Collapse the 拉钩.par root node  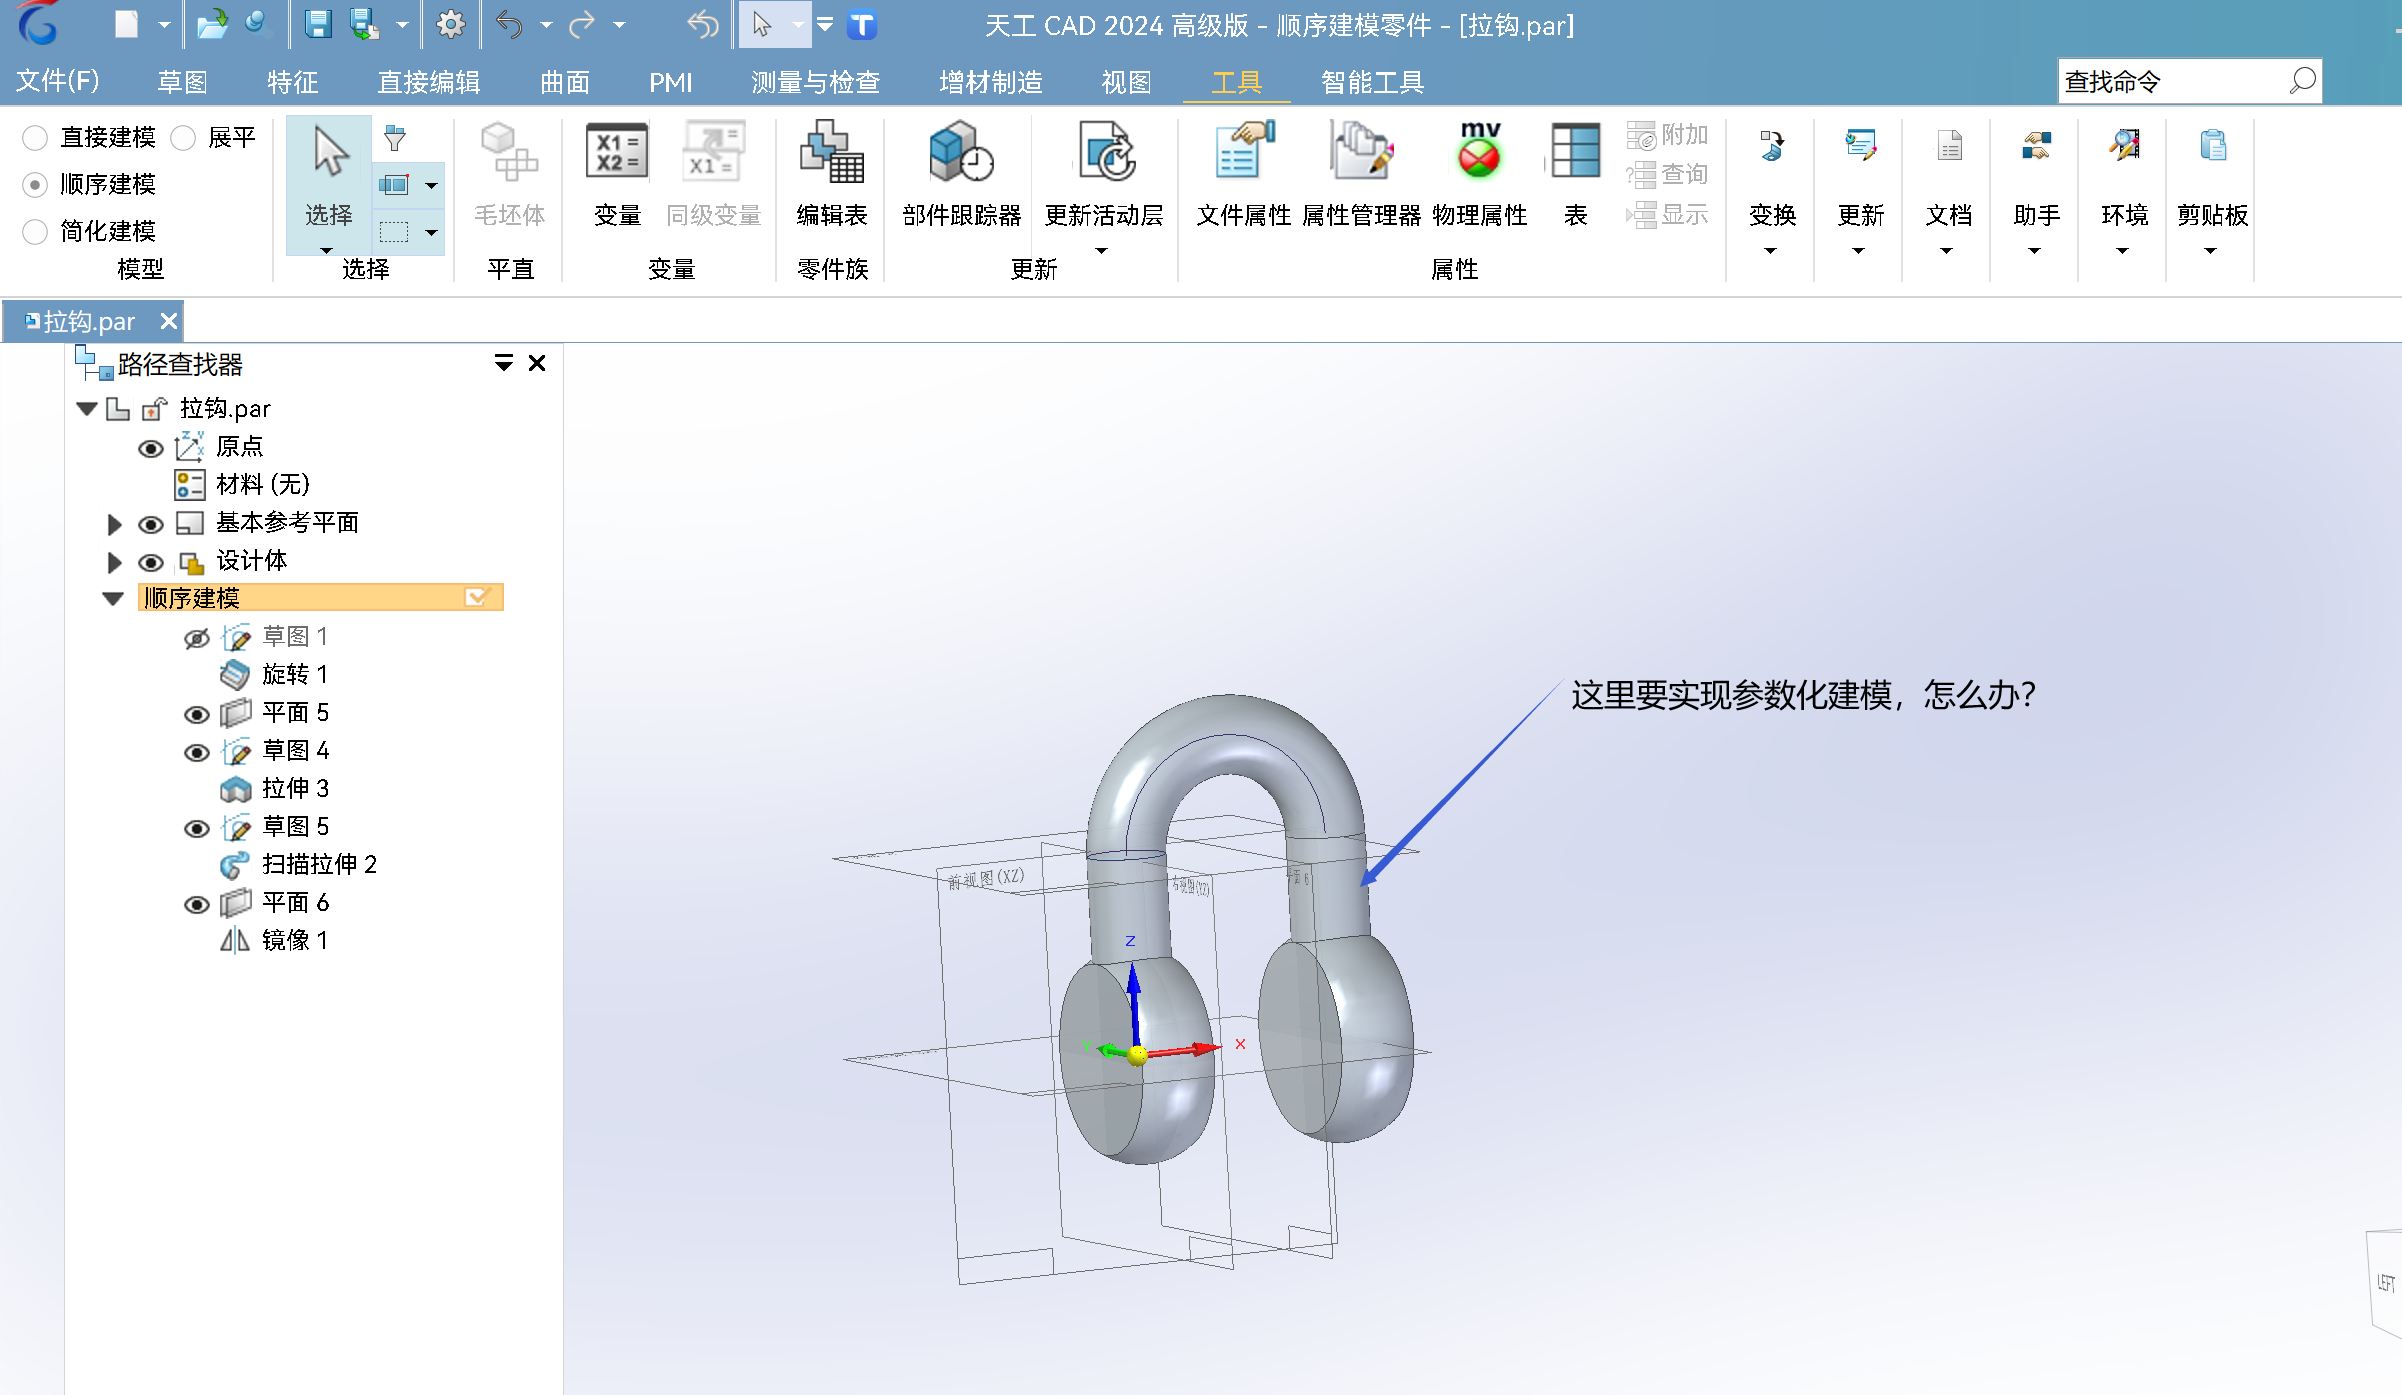pyautogui.click(x=87, y=408)
